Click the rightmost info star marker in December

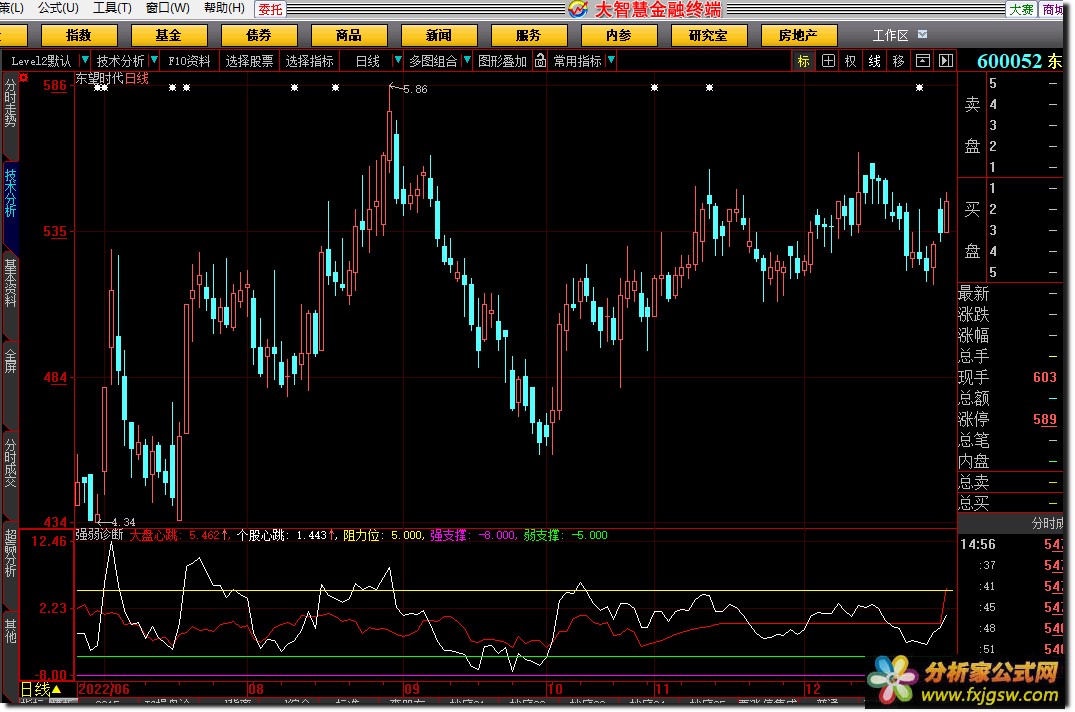[x=919, y=87]
